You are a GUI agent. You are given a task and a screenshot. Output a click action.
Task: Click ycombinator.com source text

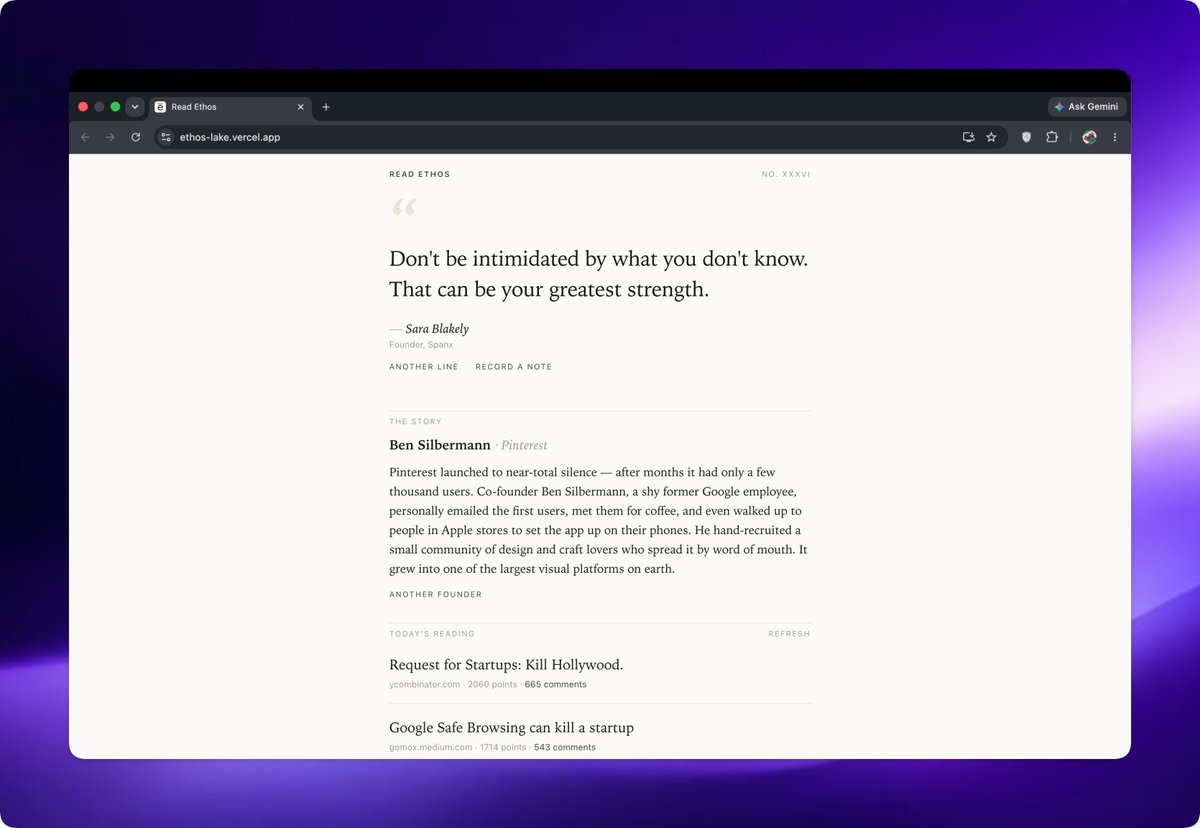click(x=425, y=685)
